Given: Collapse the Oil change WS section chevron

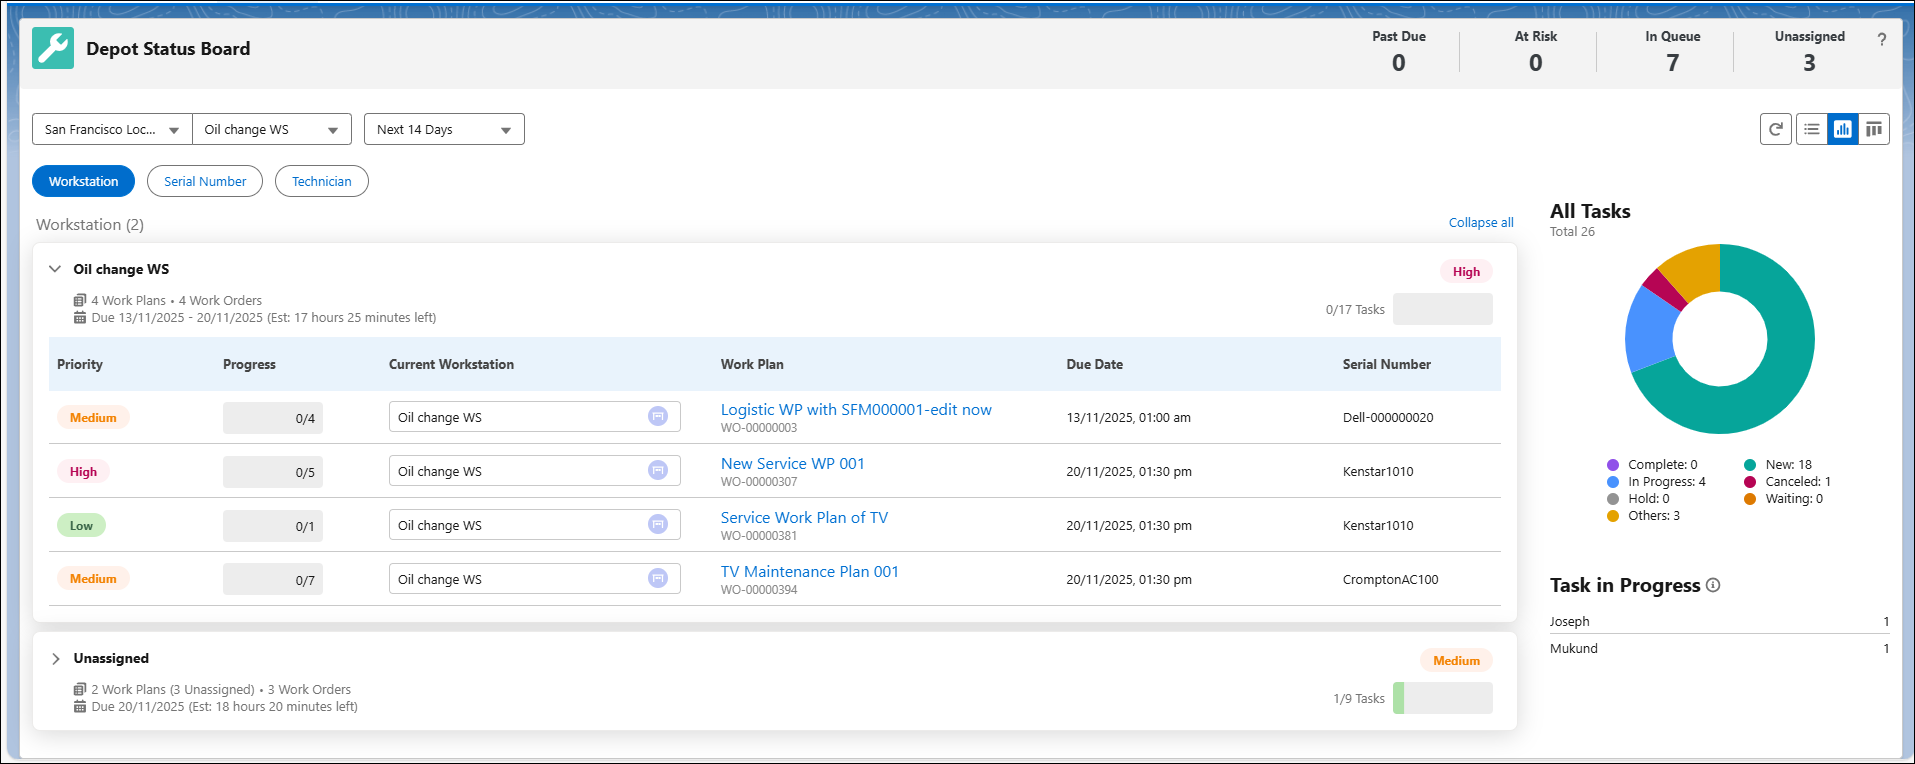Looking at the screenshot, I should 55,269.
